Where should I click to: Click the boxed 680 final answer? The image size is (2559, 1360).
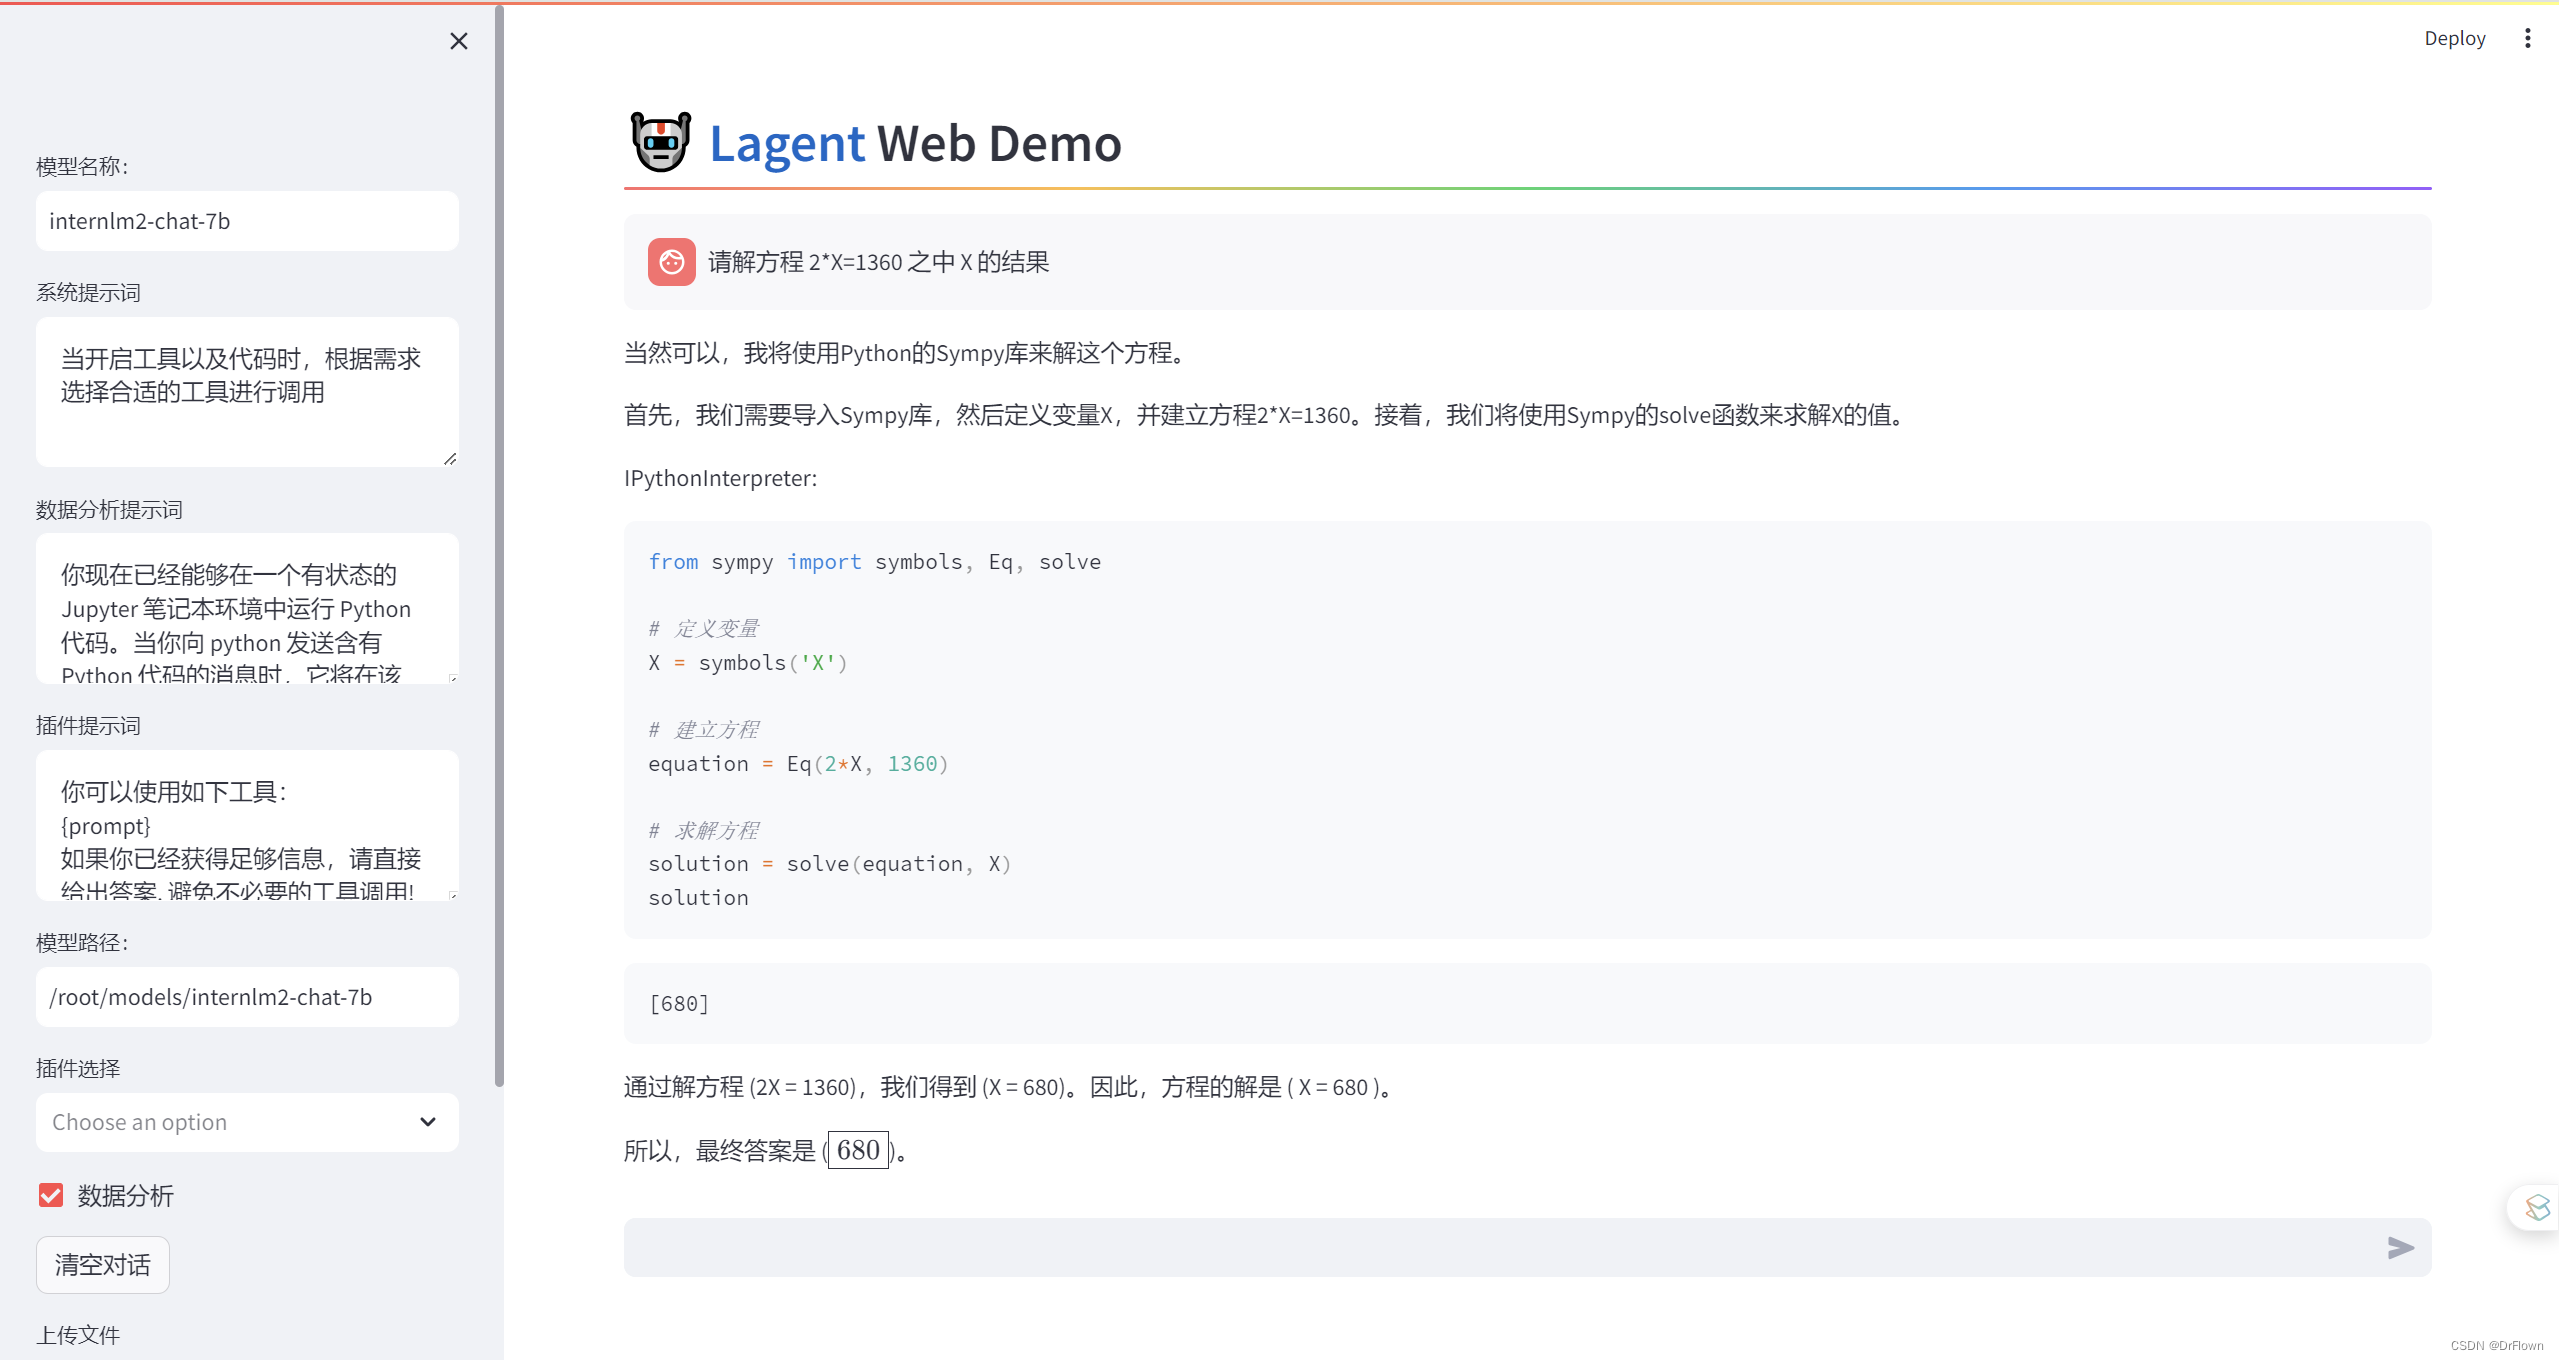(x=858, y=1150)
